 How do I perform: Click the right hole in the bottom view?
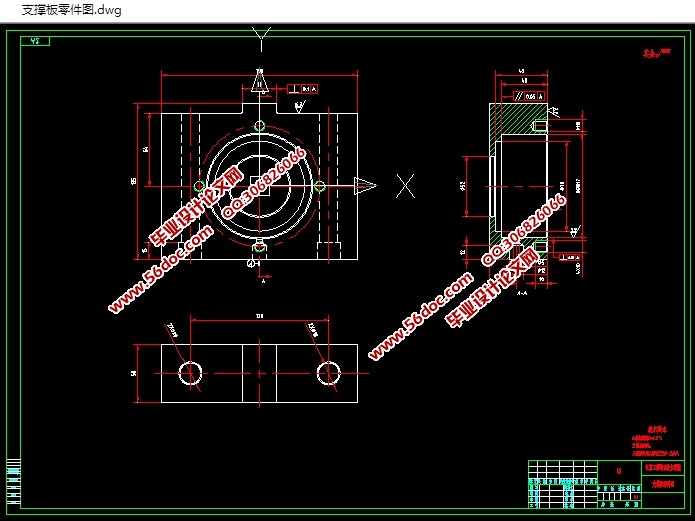(327, 373)
